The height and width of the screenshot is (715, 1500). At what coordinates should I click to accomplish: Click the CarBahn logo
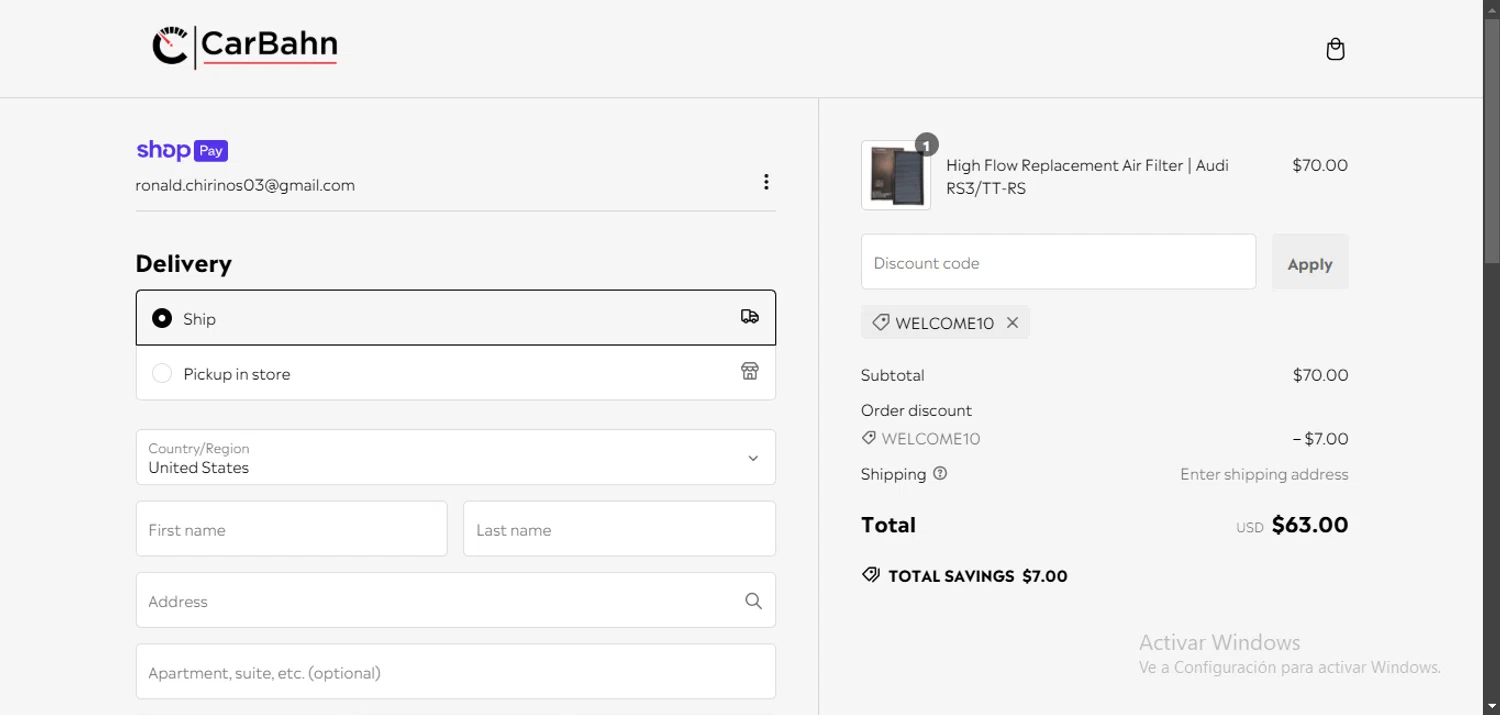[245, 46]
